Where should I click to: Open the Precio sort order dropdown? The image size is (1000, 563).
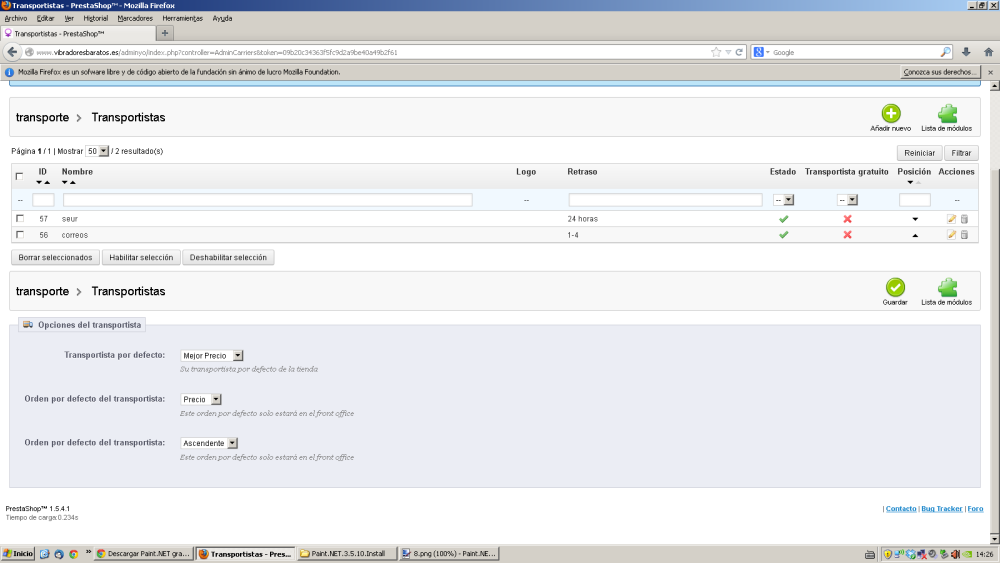(201, 399)
